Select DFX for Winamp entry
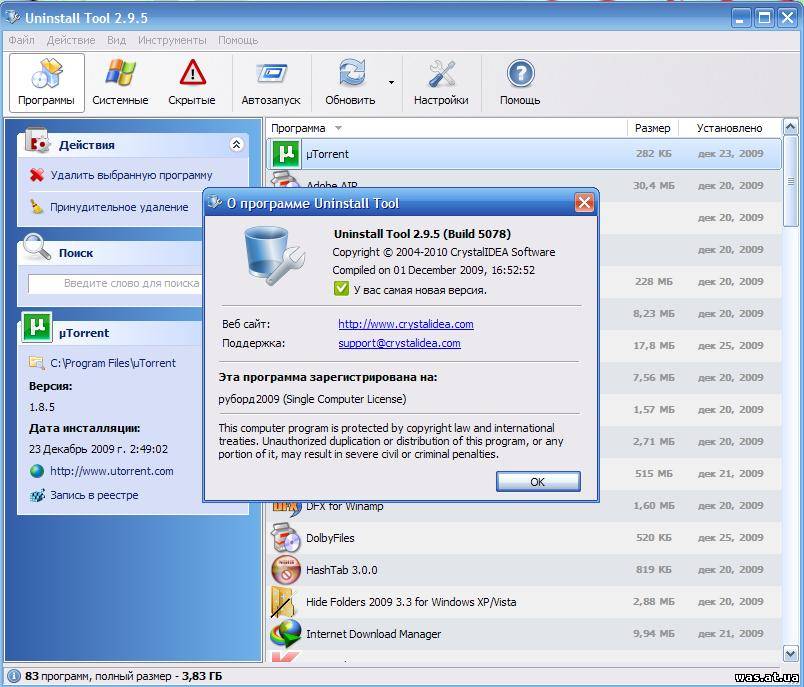 pos(524,506)
